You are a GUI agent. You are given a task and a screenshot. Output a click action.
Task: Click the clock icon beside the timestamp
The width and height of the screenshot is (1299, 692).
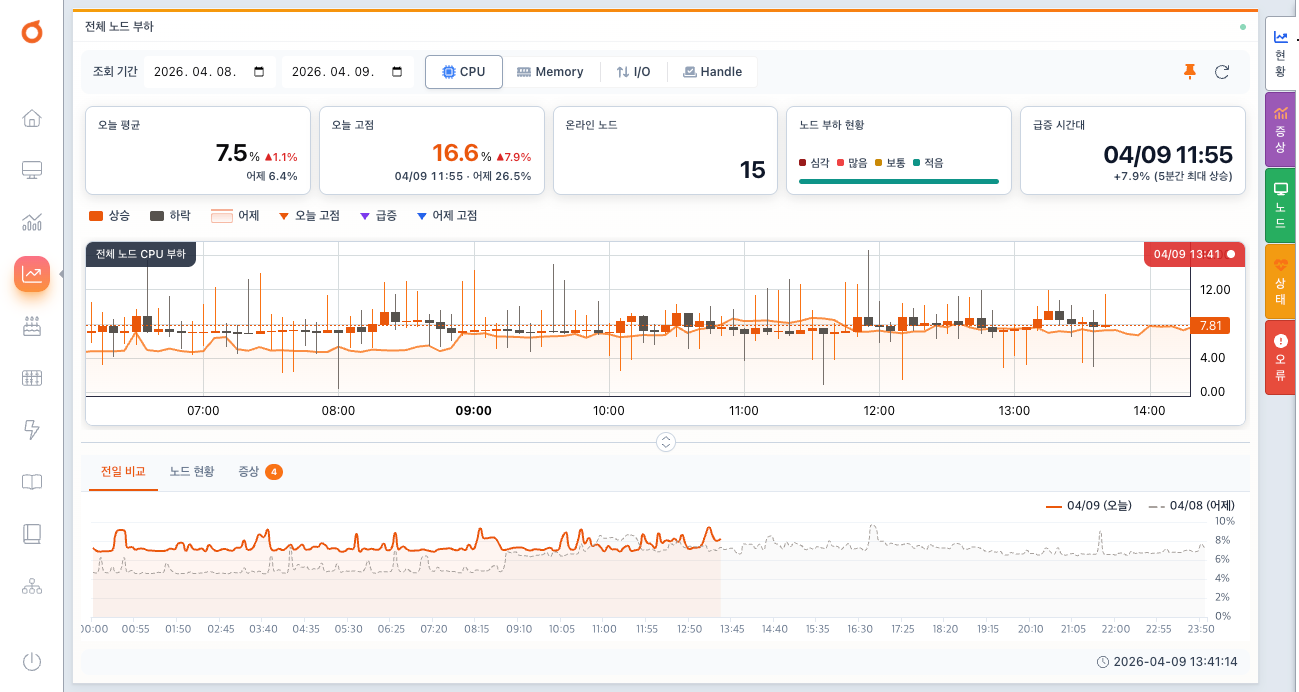(1103, 662)
